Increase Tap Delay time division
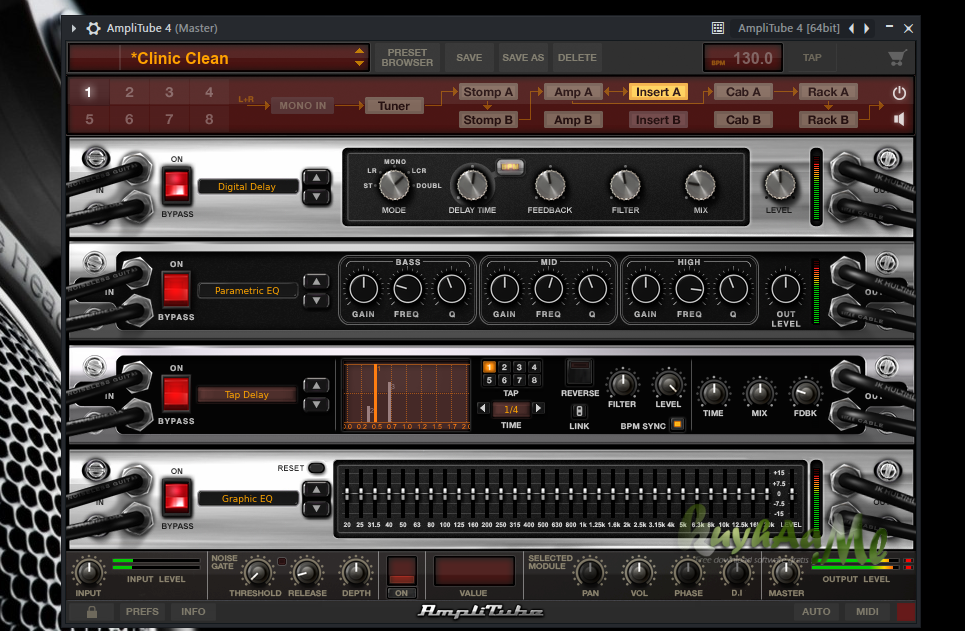 pos(539,408)
